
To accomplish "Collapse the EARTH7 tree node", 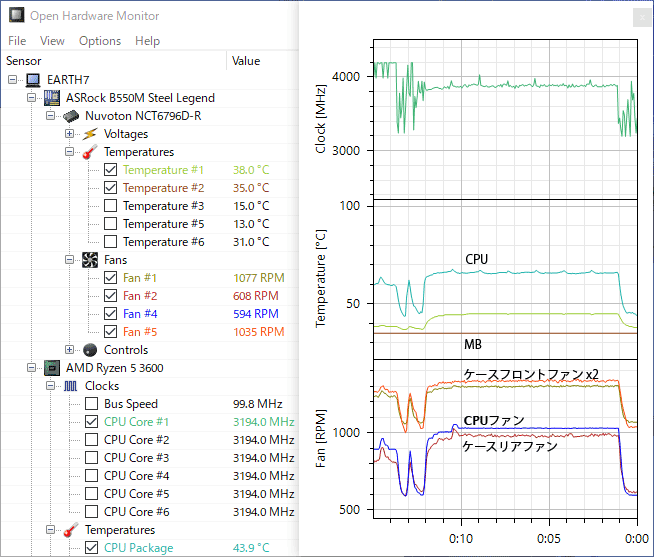I will (13, 80).
